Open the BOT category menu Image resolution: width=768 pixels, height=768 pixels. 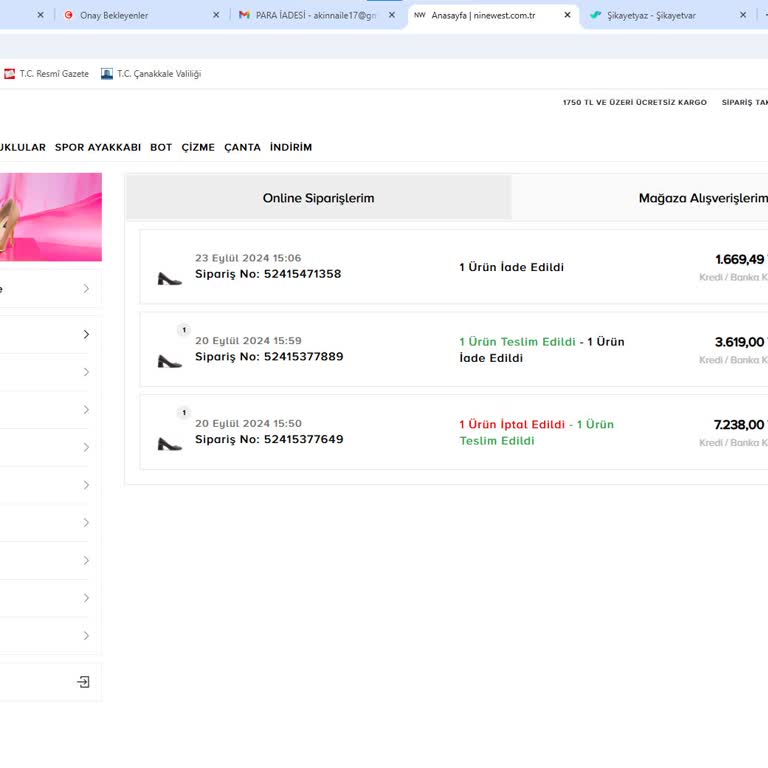[161, 147]
